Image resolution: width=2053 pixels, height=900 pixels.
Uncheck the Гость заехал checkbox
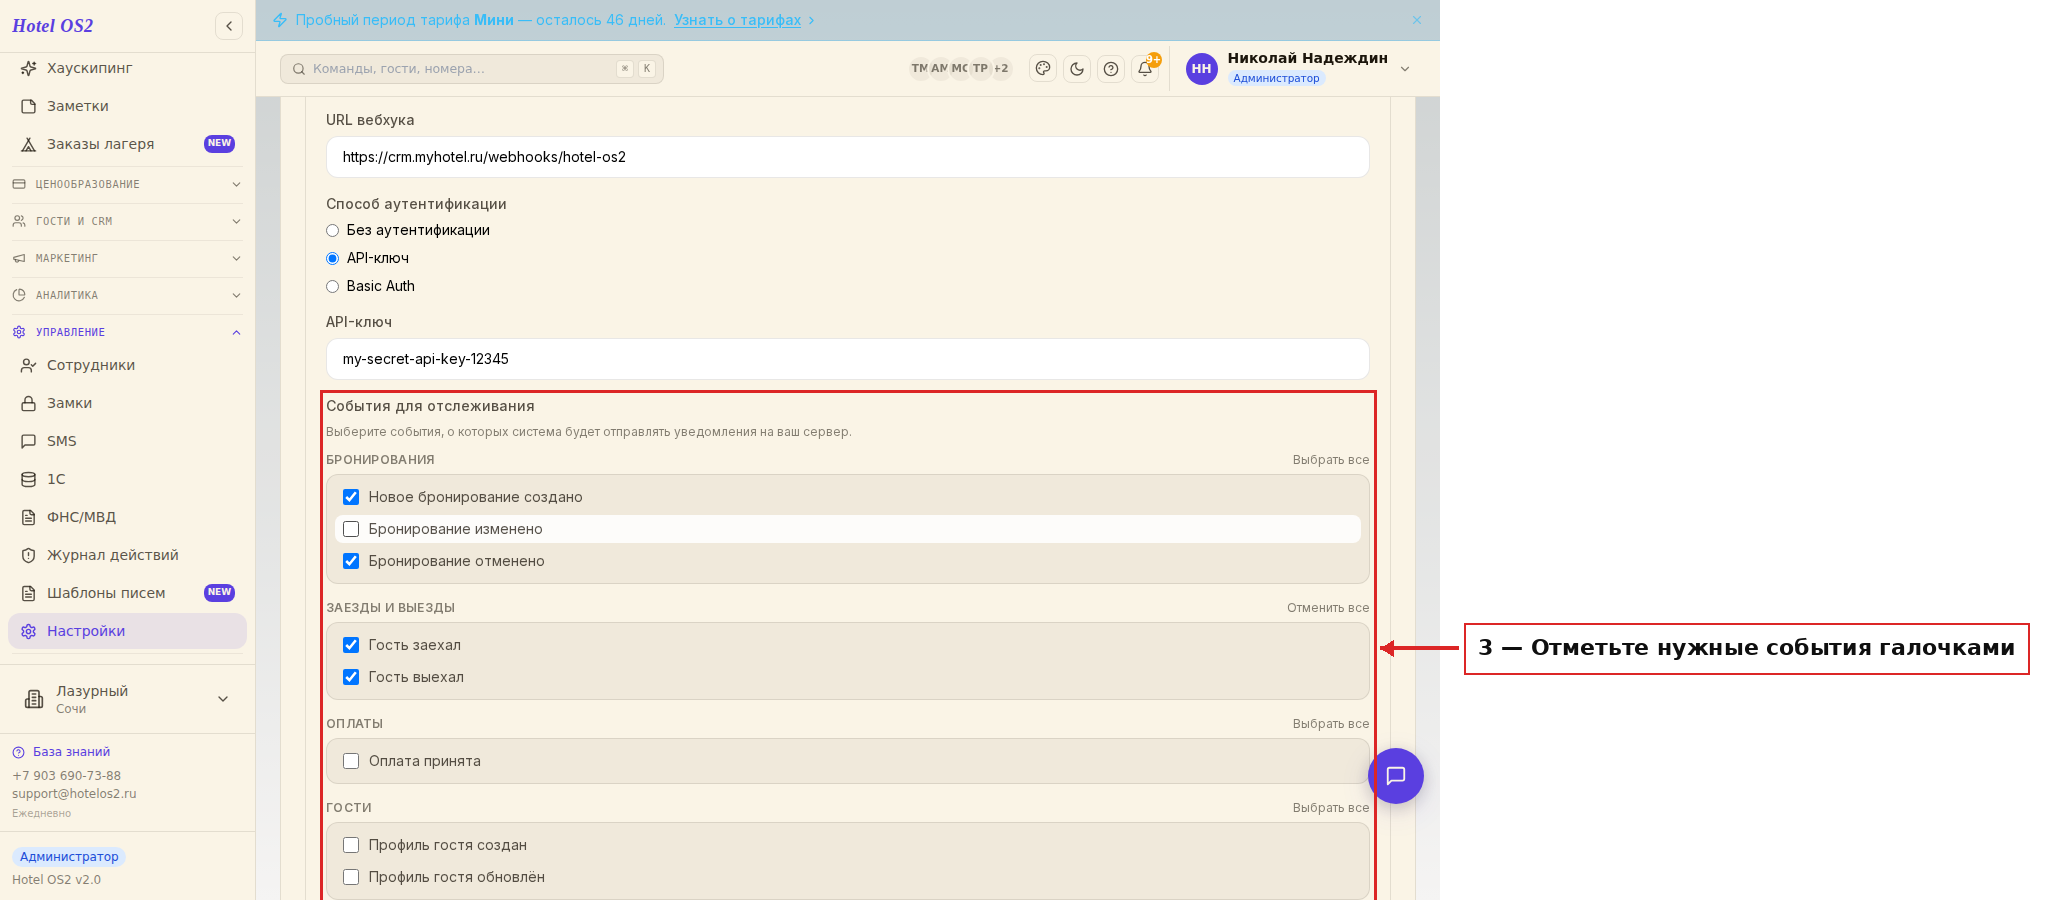coord(351,645)
